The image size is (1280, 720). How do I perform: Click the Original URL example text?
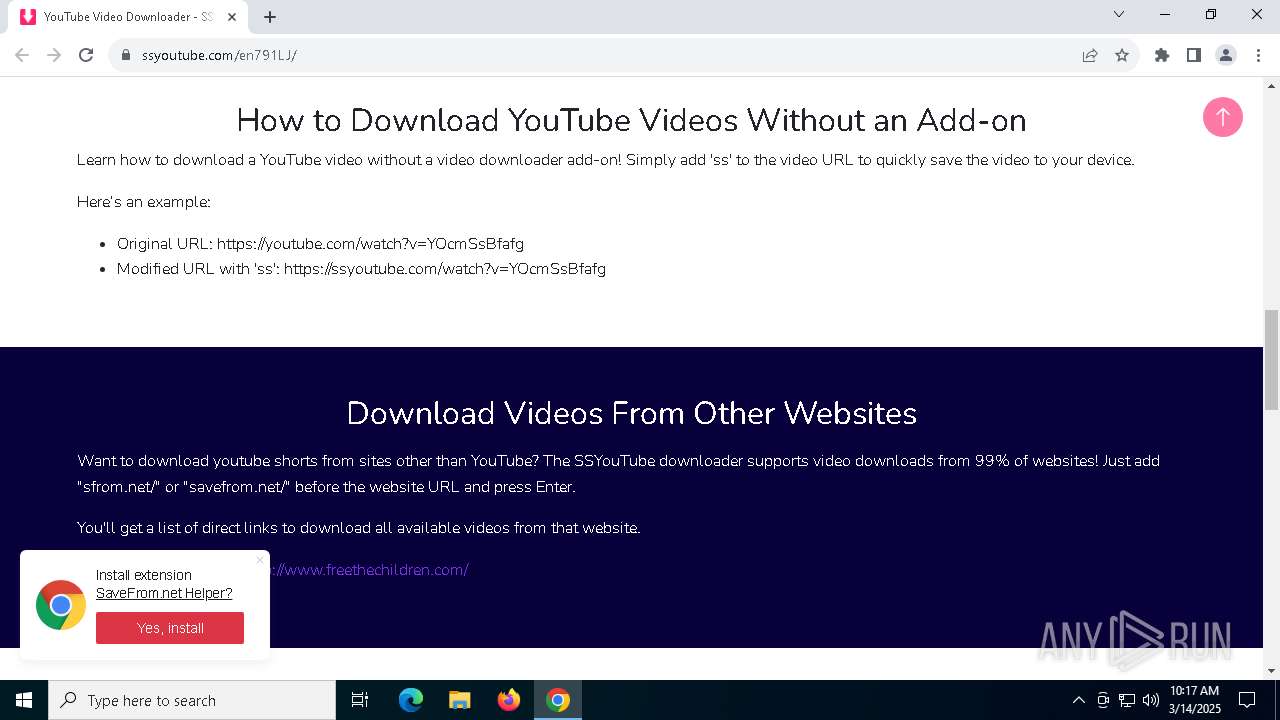(320, 244)
